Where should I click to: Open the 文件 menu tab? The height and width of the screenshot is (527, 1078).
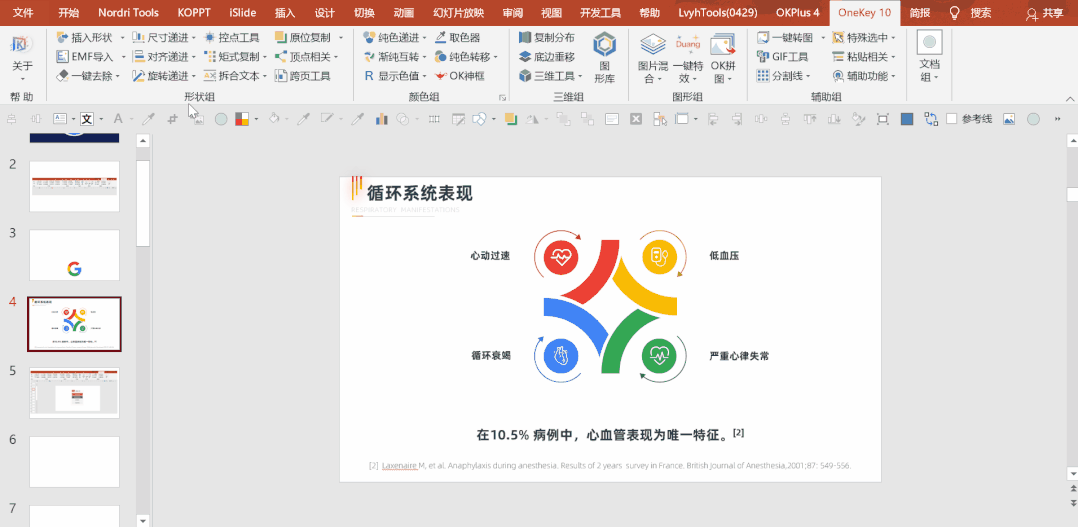point(23,12)
